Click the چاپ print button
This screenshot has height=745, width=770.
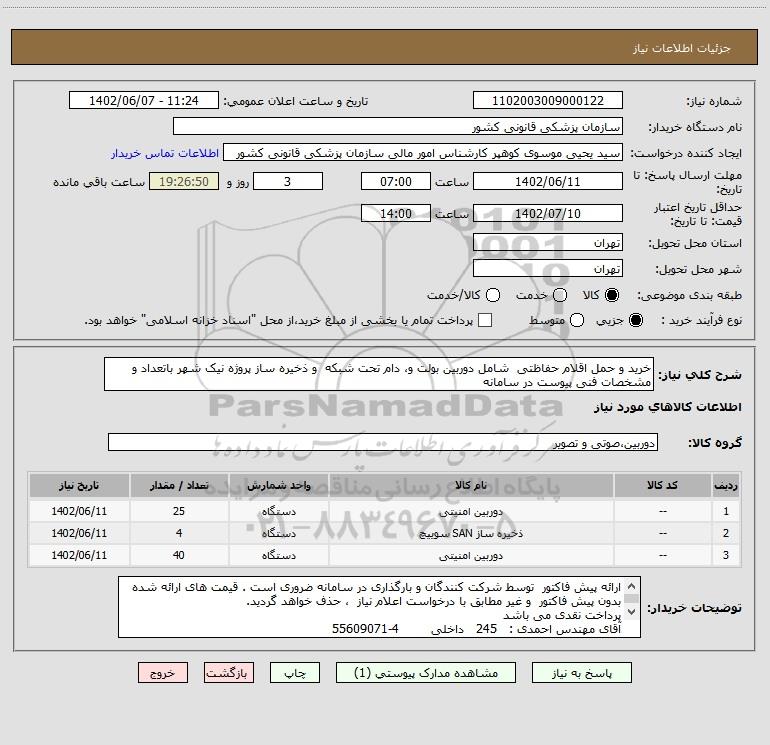click(x=295, y=673)
